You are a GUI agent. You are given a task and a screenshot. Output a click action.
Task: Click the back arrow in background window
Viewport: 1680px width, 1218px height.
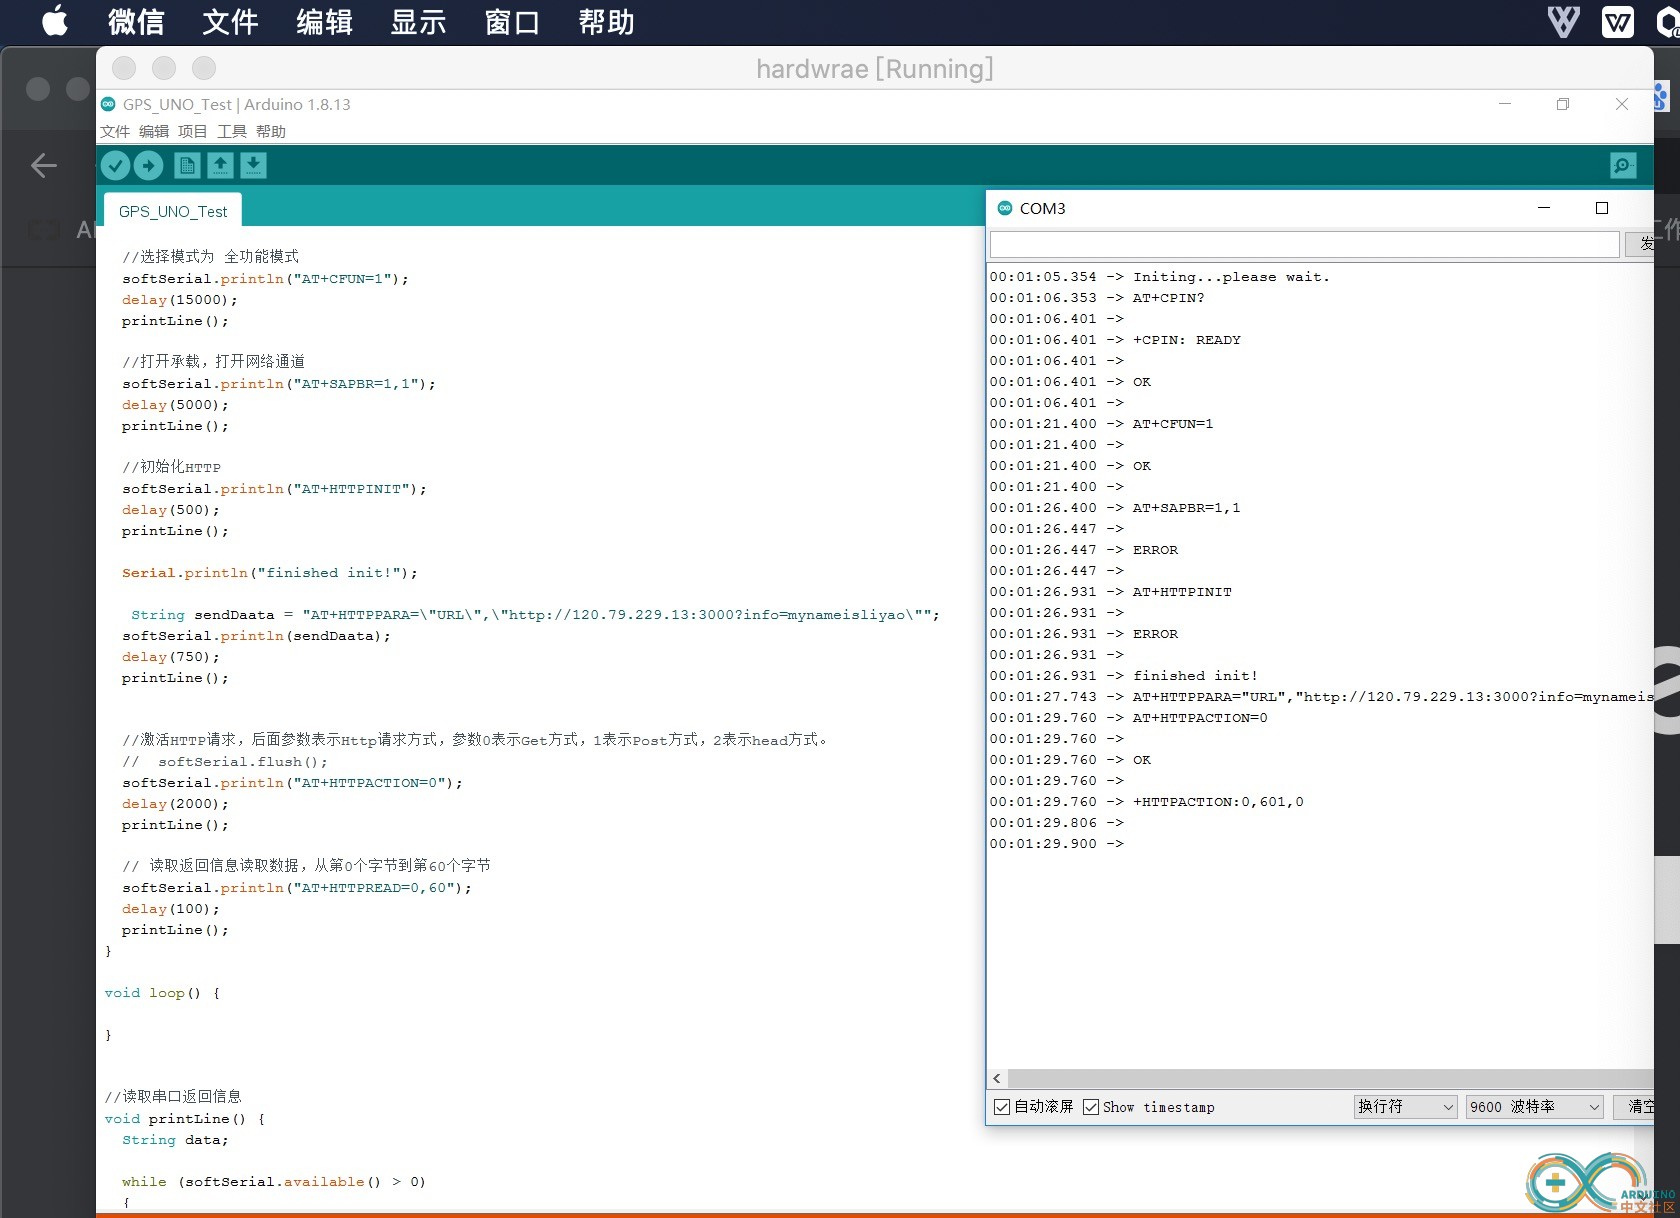[44, 165]
